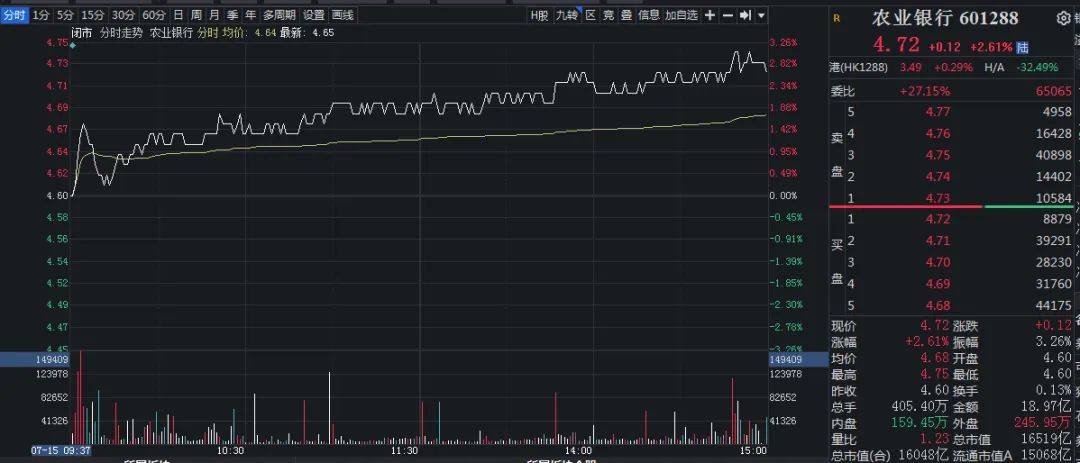1080x463 pixels.
Task: Click the jump-to-end arrow icon
Action: 745,14
